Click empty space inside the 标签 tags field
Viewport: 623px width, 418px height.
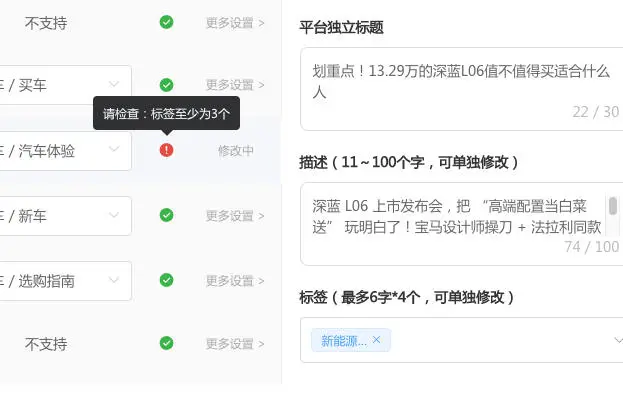tap(500, 341)
